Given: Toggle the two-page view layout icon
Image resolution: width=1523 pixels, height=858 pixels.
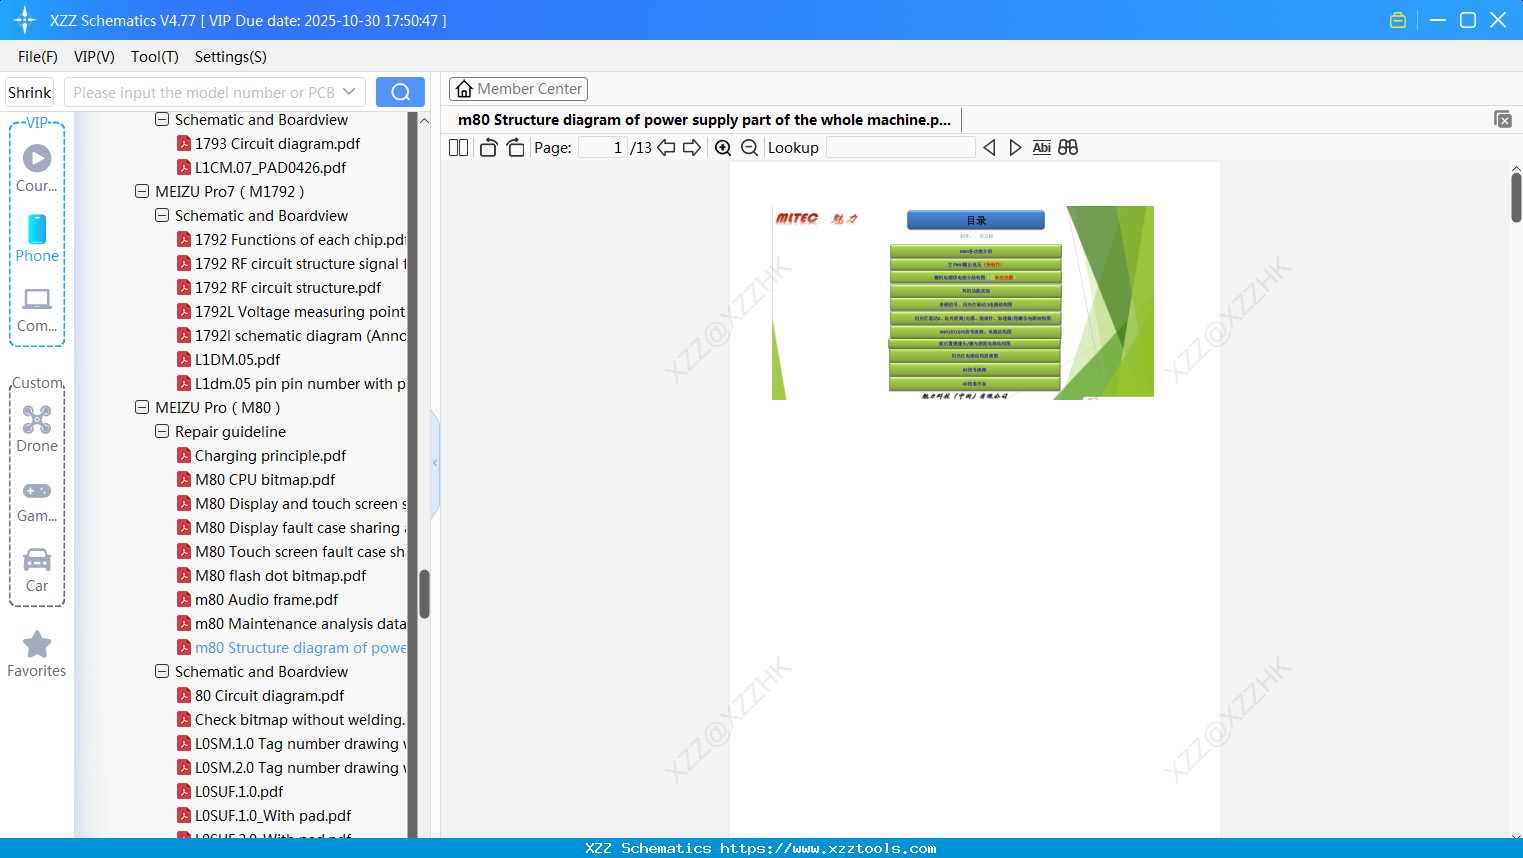Looking at the screenshot, I should tap(458, 148).
